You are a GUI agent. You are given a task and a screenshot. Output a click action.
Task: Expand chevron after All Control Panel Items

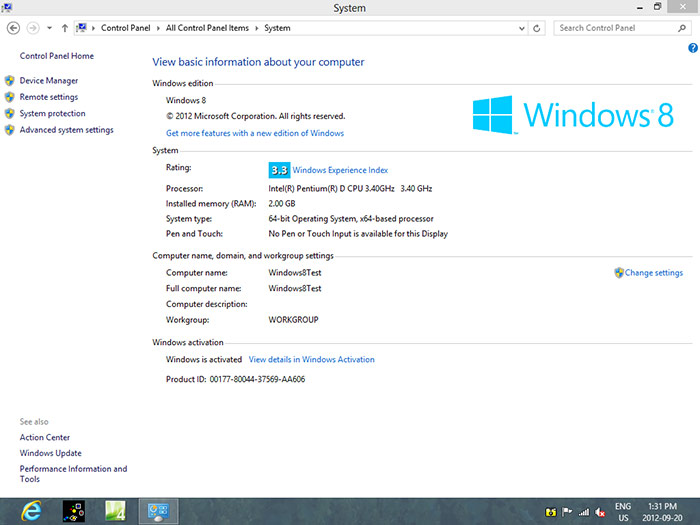(257, 28)
